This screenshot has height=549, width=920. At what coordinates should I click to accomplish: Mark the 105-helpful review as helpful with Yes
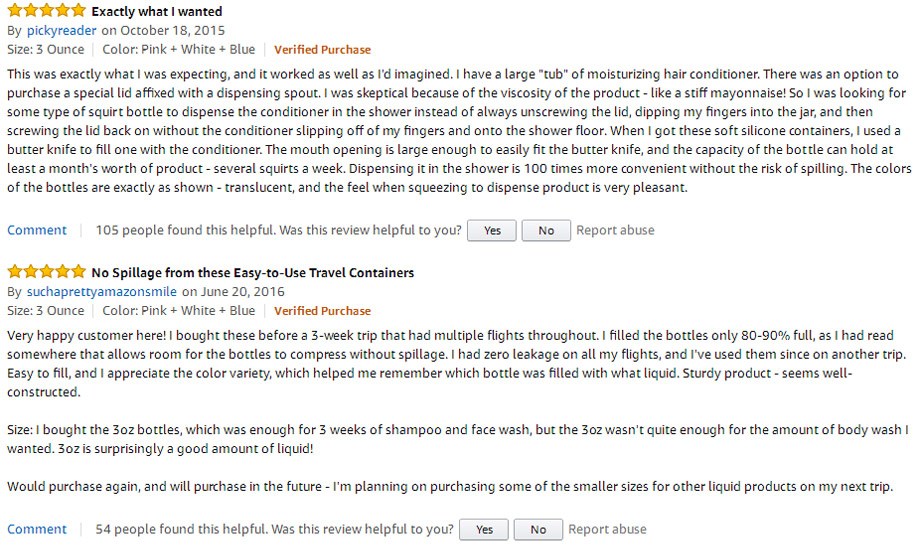point(492,231)
